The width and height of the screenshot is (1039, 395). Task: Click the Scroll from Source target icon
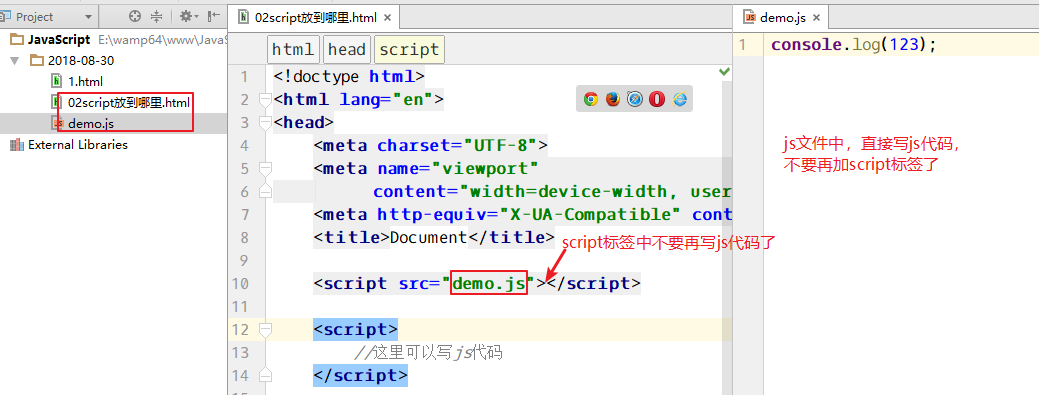(135, 17)
